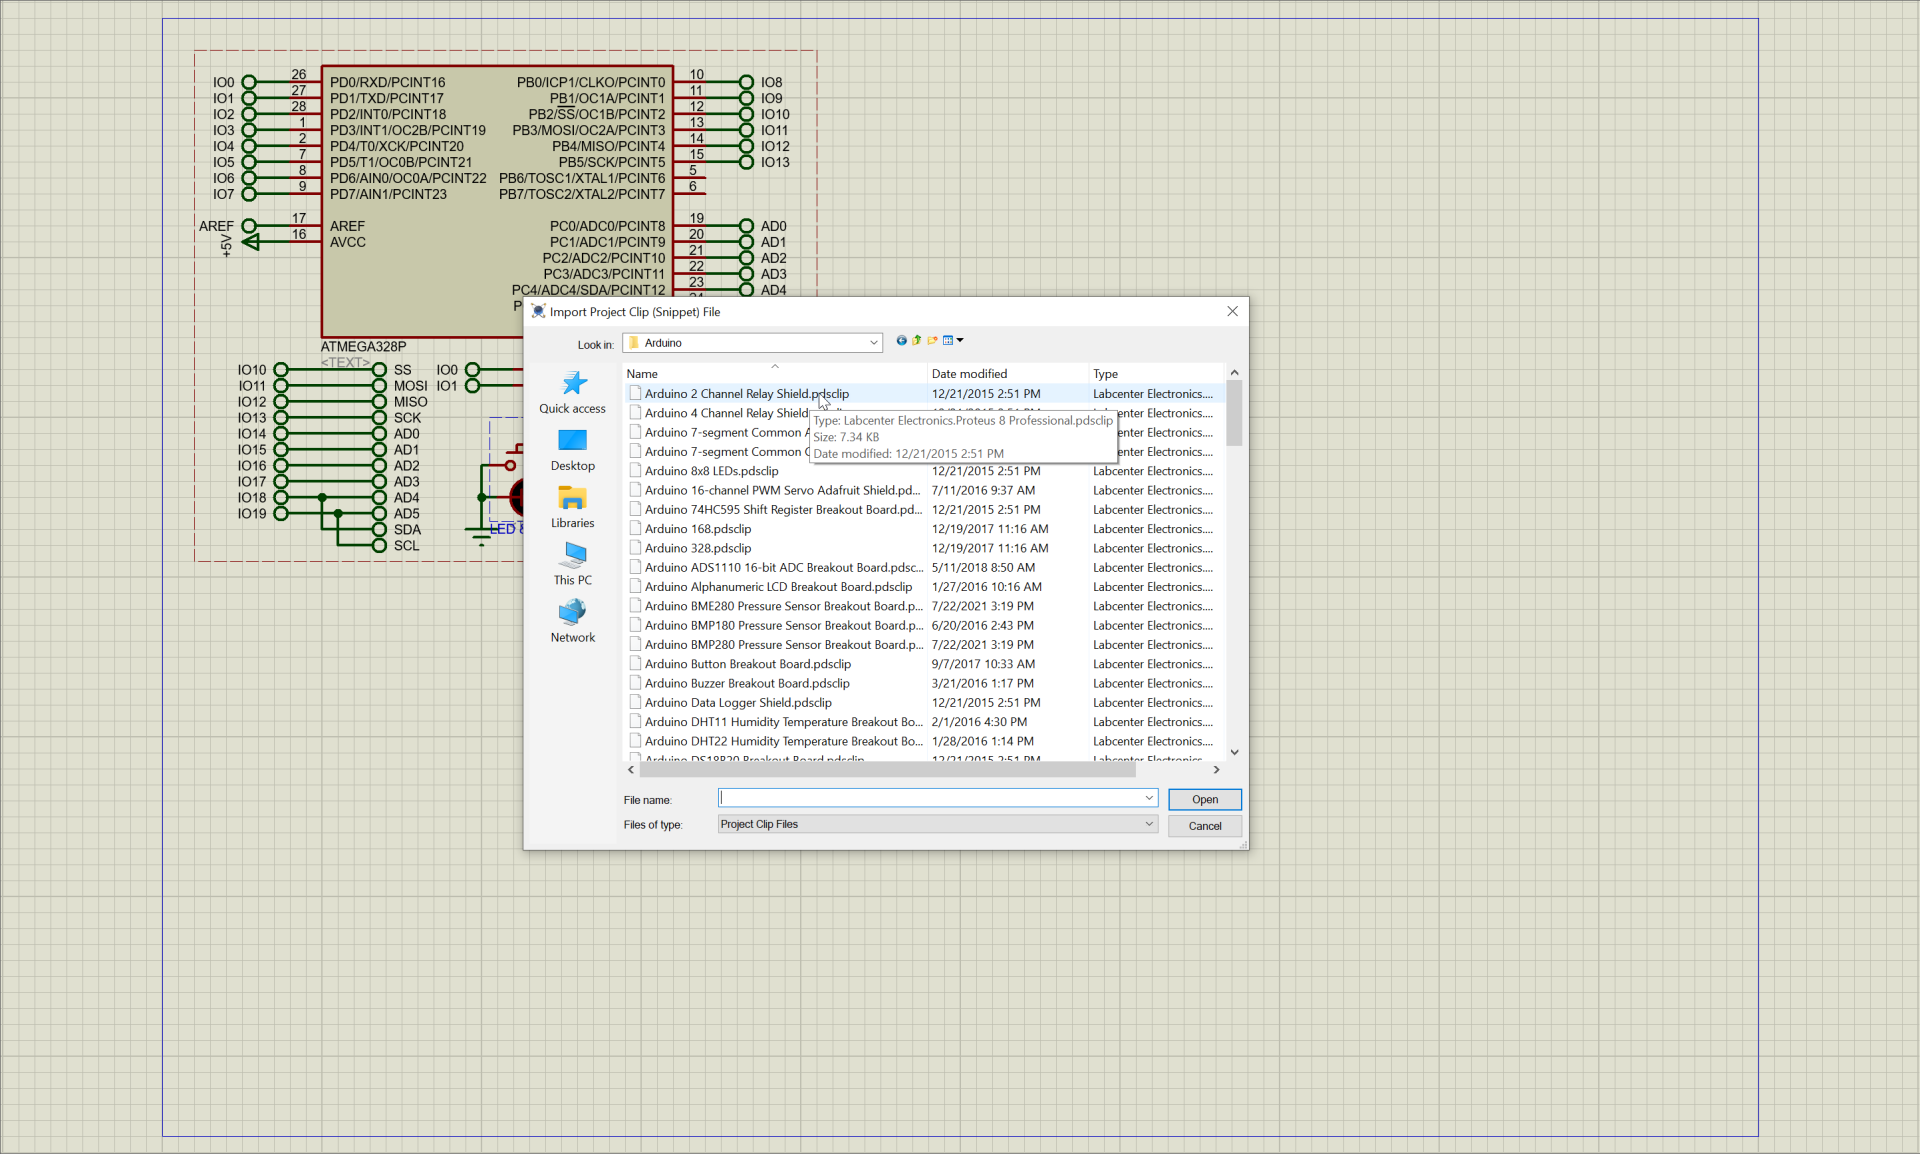Viewport: 1920px width, 1154px height.
Task: Close the Import Project Clip dialog
Action: pyautogui.click(x=1232, y=312)
